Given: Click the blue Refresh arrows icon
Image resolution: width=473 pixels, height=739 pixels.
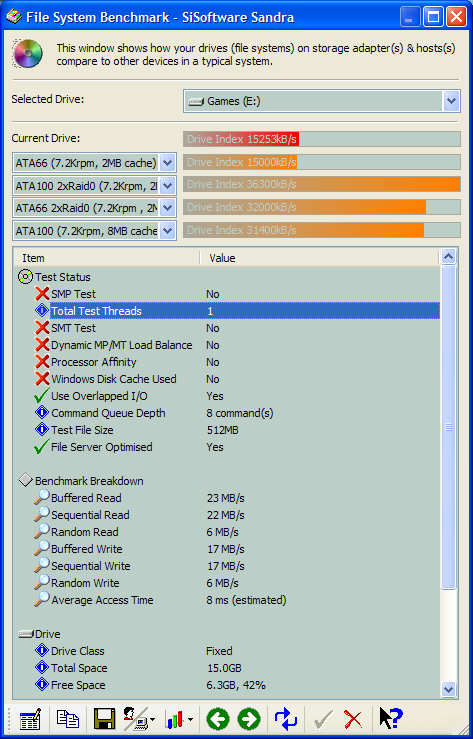Looking at the screenshot, I should pyautogui.click(x=286, y=719).
